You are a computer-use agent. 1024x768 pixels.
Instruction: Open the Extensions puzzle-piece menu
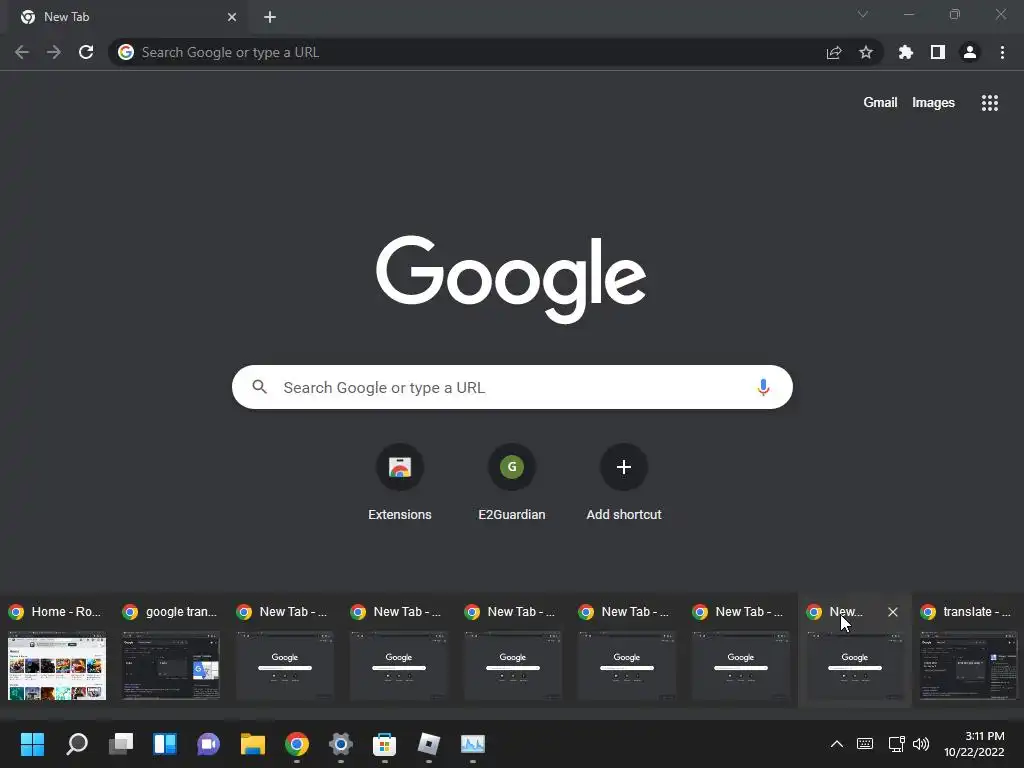905,52
